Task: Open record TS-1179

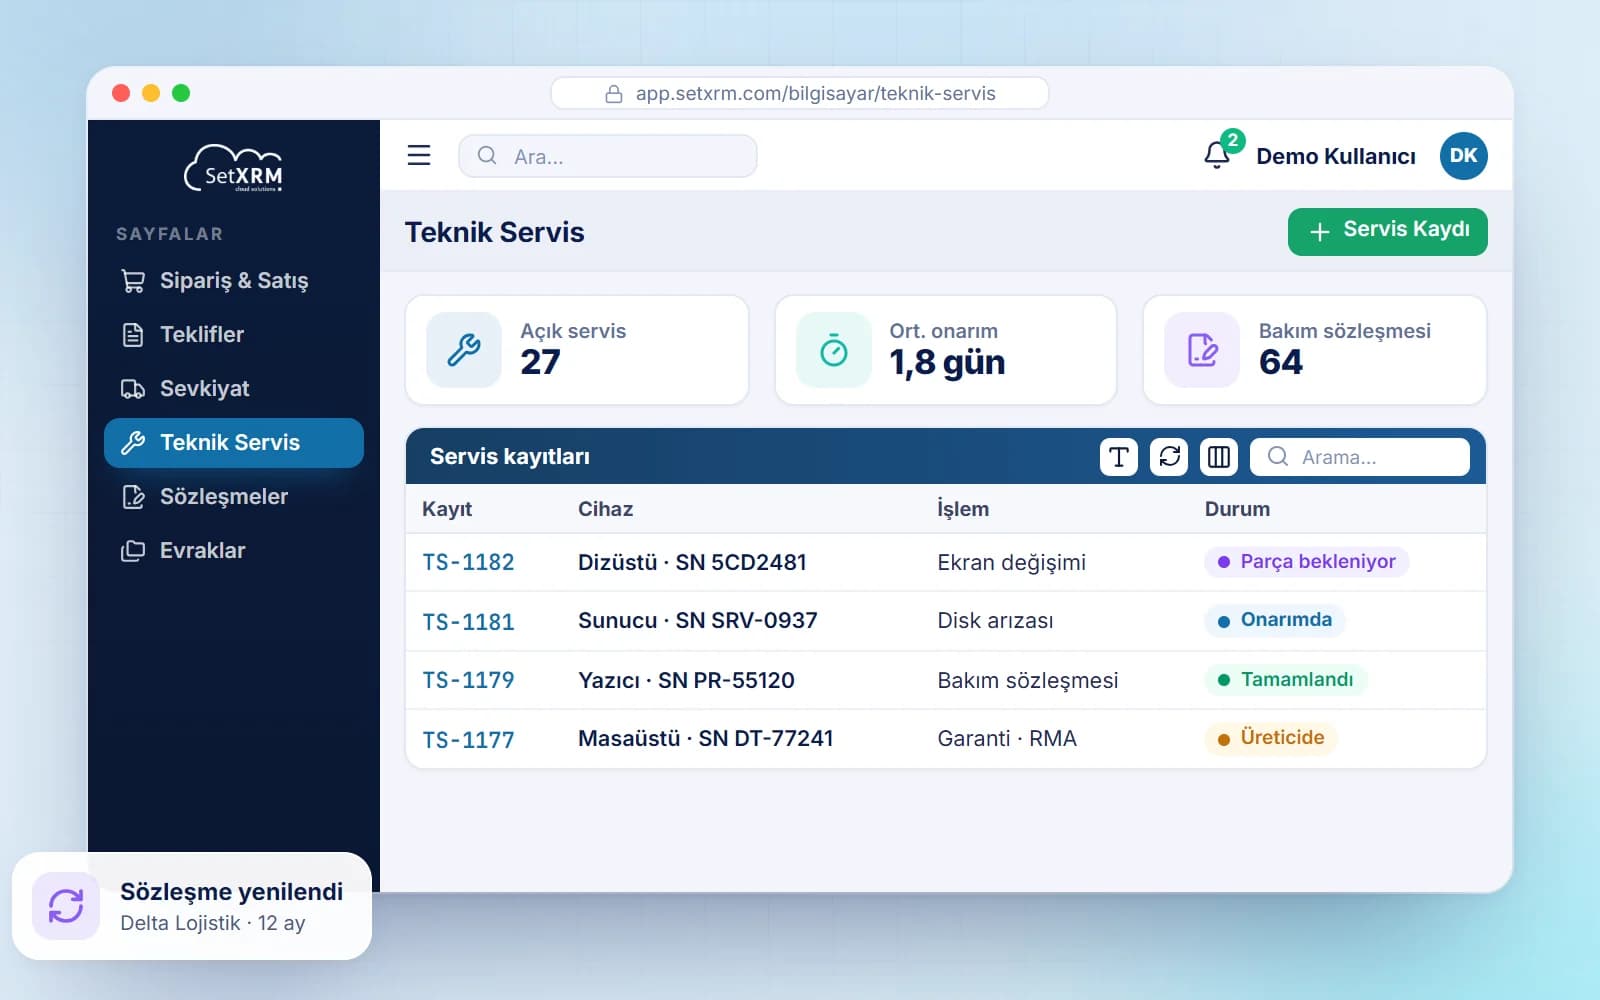Action: pos(468,680)
